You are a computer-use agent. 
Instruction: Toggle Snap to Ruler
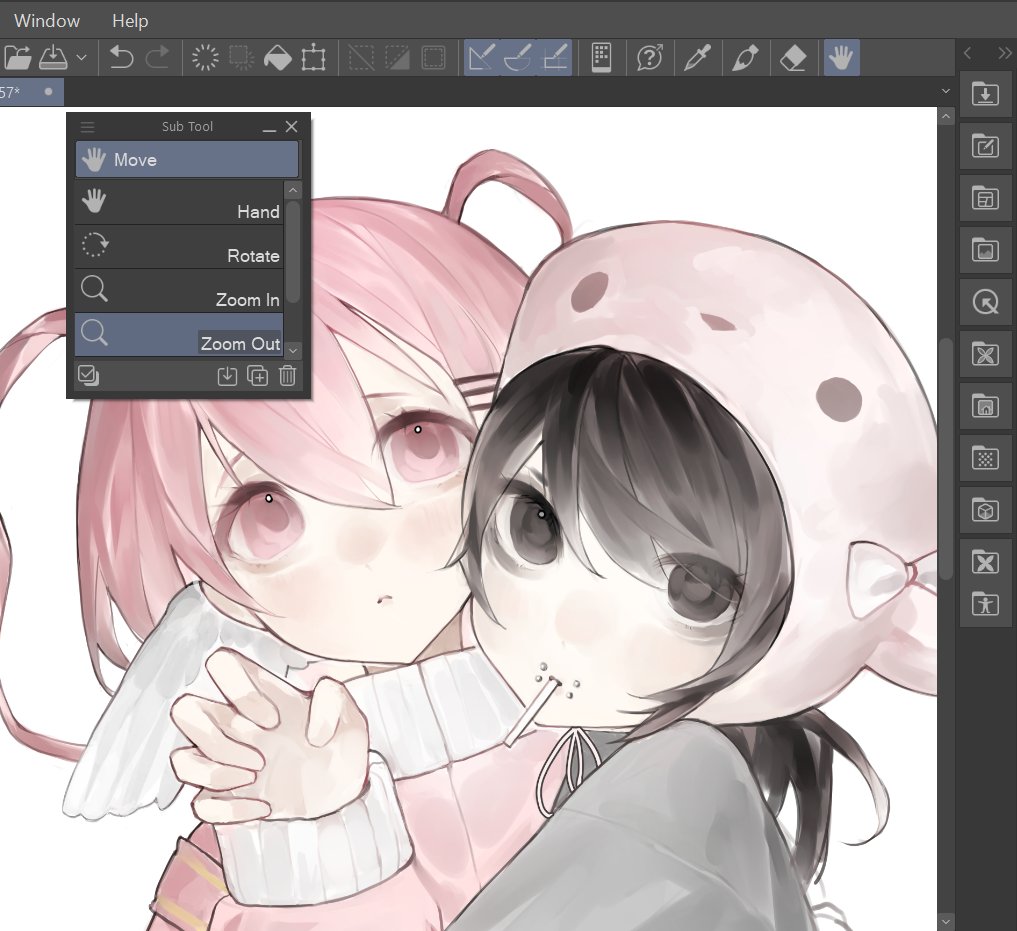pyautogui.click(x=481, y=58)
